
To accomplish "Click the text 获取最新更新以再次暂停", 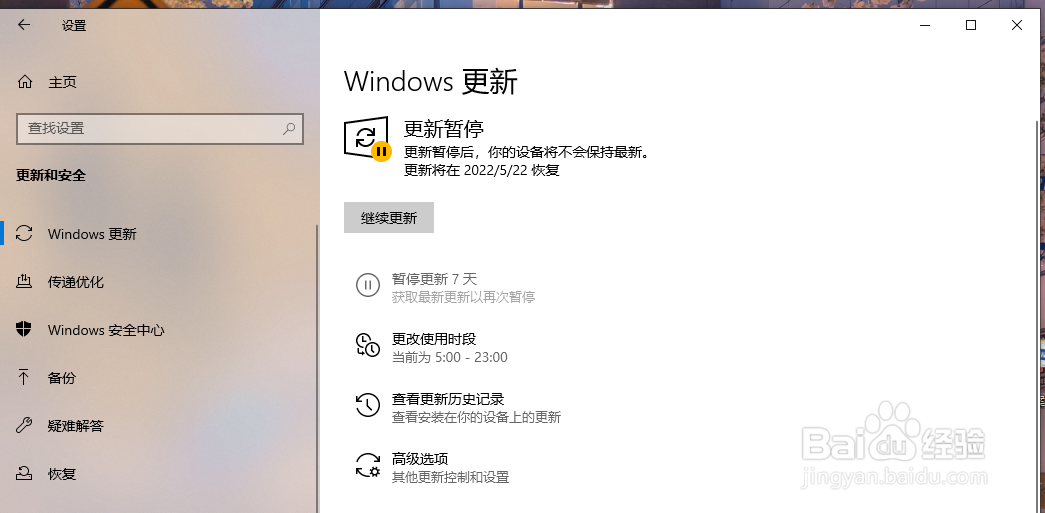I will tap(463, 297).
